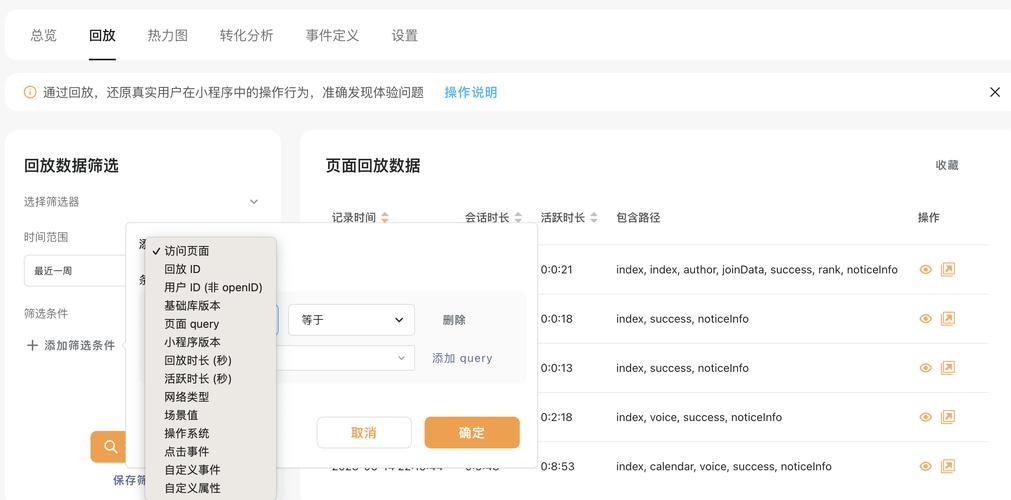Click the 操作 column header
1011x500 pixels.
928,218
